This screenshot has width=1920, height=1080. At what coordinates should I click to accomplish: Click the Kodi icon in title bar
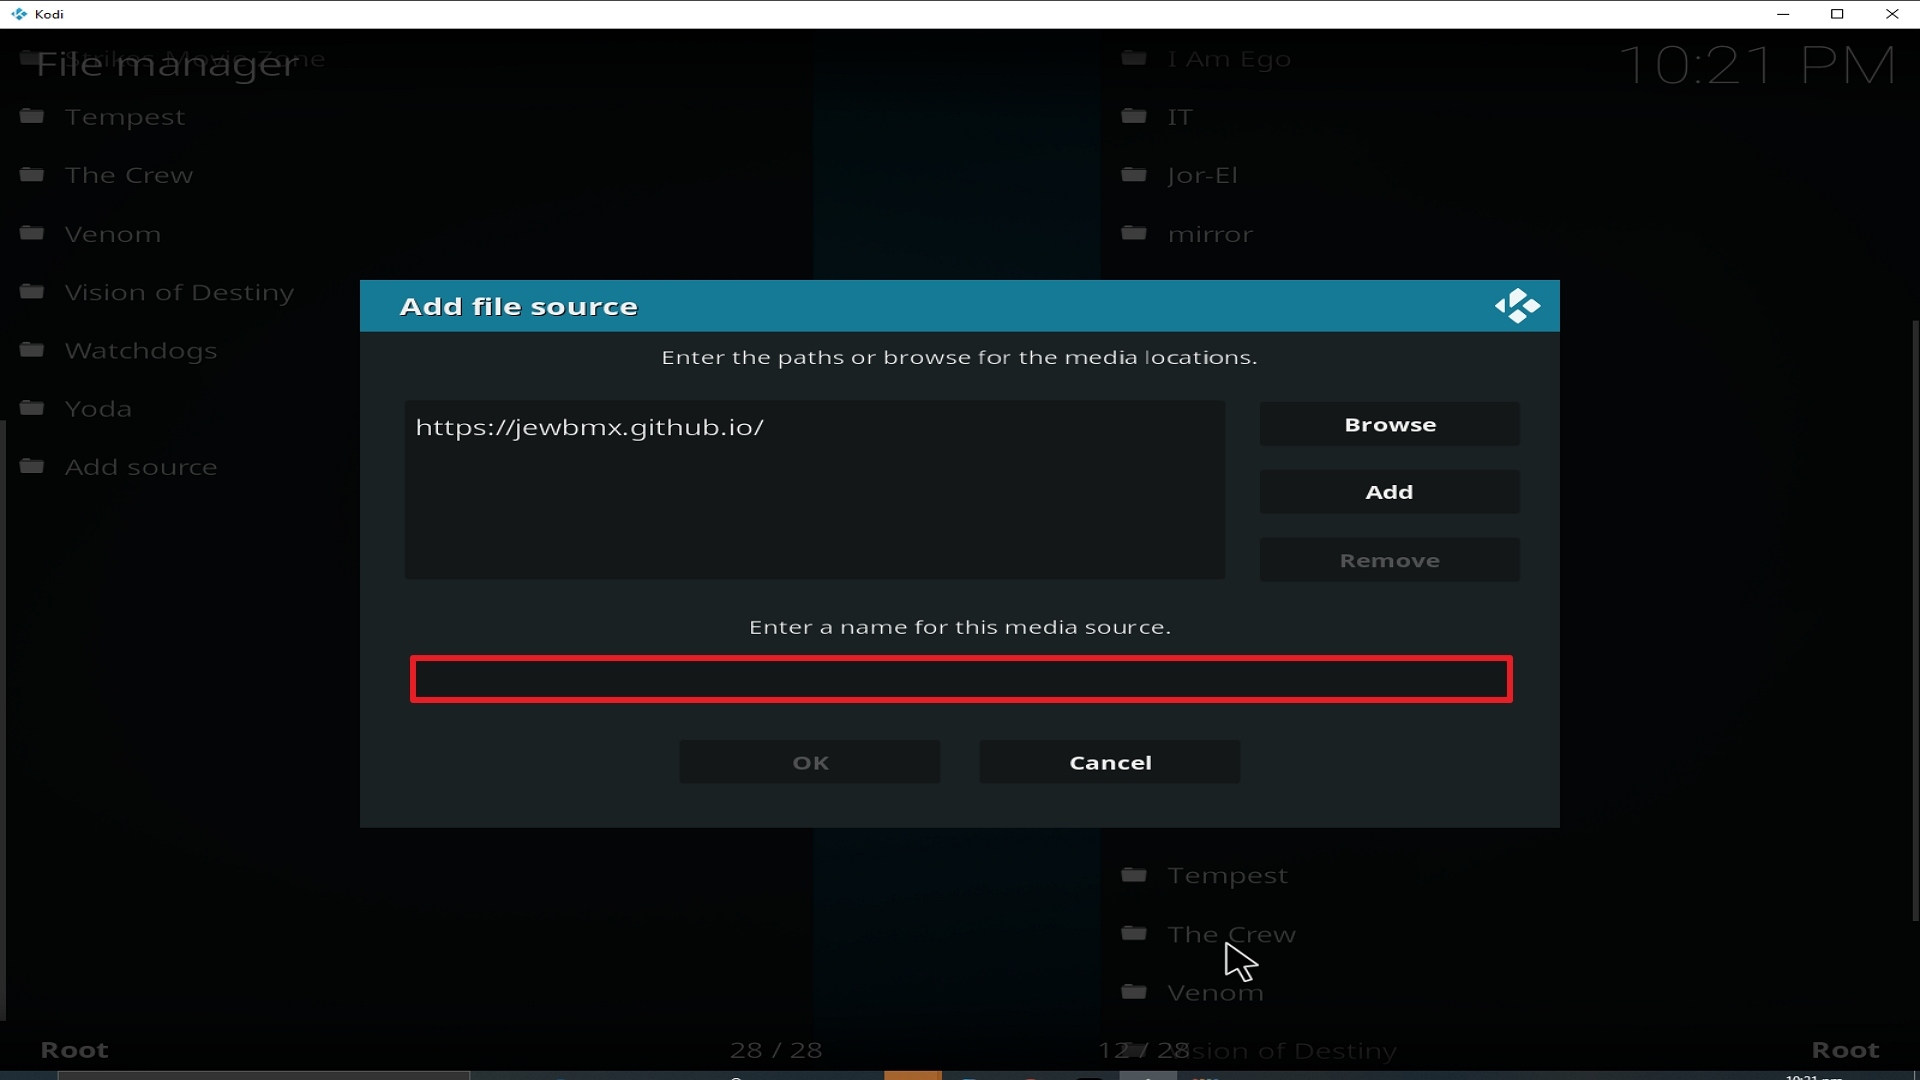click(x=19, y=14)
